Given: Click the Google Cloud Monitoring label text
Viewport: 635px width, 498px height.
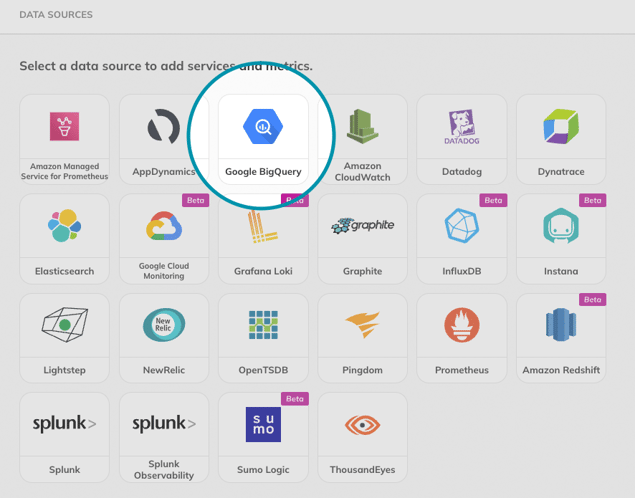Looking at the screenshot, I should coord(164,271).
